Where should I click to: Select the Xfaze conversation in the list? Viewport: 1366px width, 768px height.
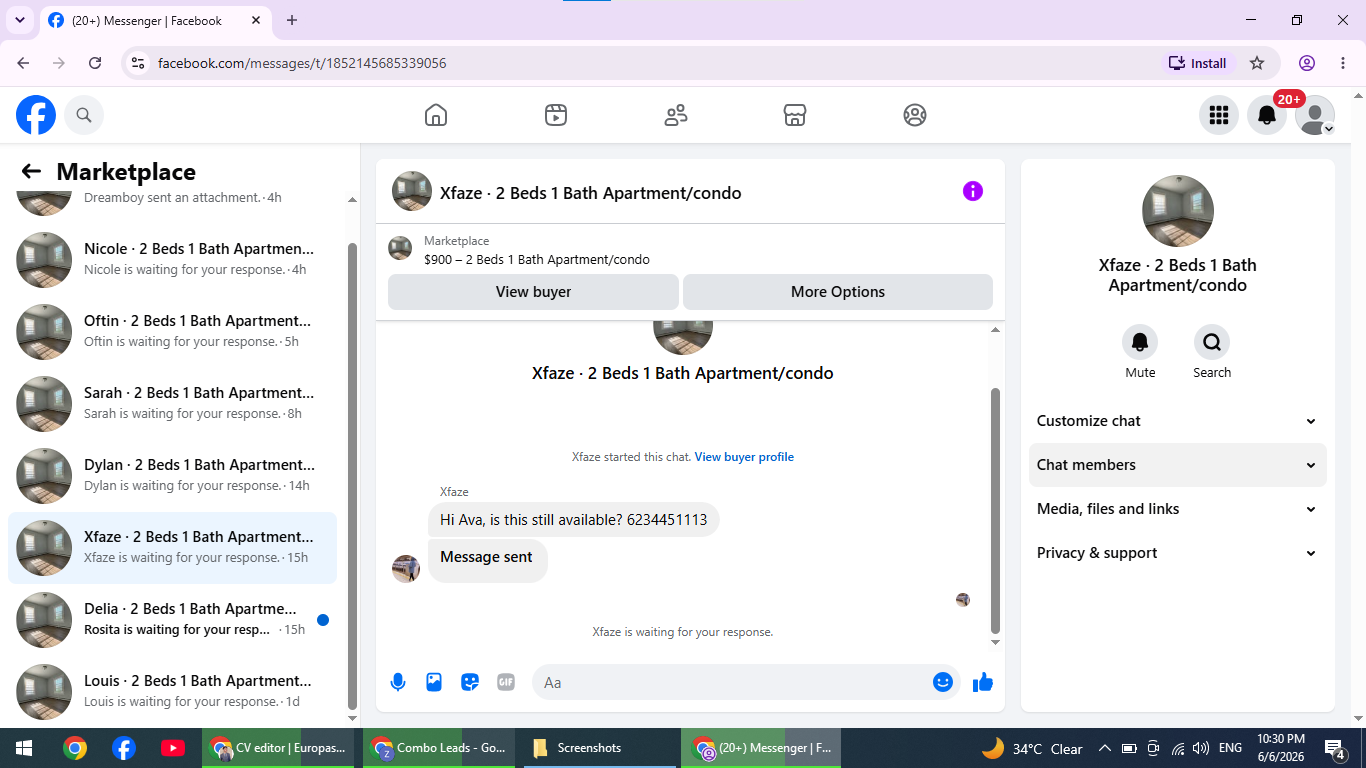[173, 548]
